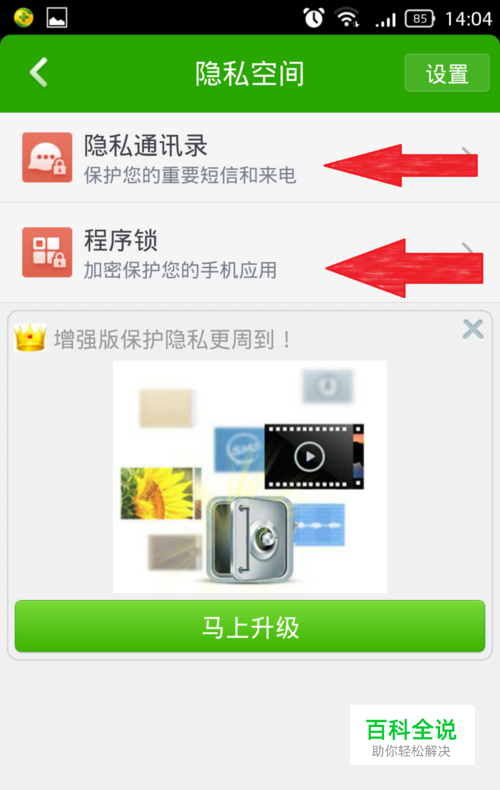Close the upgrade promotion card
Screen dimensions: 500x790
pos(473,330)
